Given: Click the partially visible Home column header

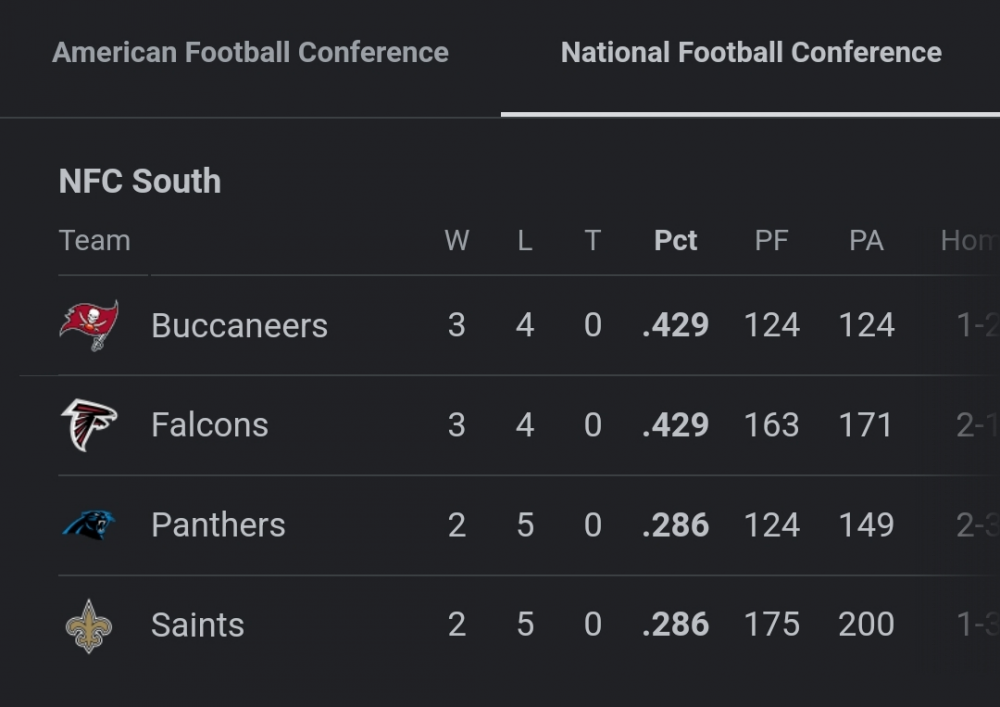Looking at the screenshot, I should (968, 241).
